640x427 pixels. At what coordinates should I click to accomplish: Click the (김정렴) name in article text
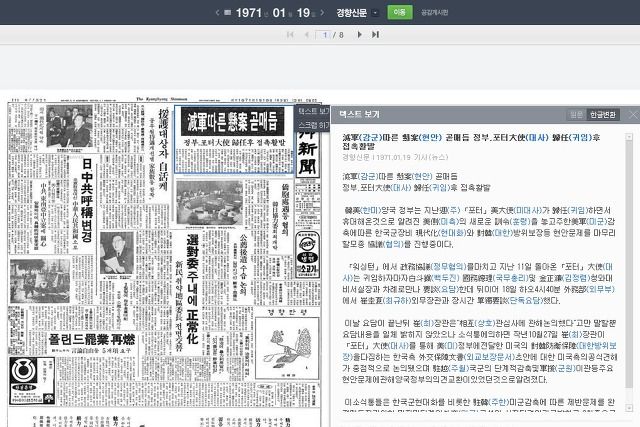tap(576, 278)
